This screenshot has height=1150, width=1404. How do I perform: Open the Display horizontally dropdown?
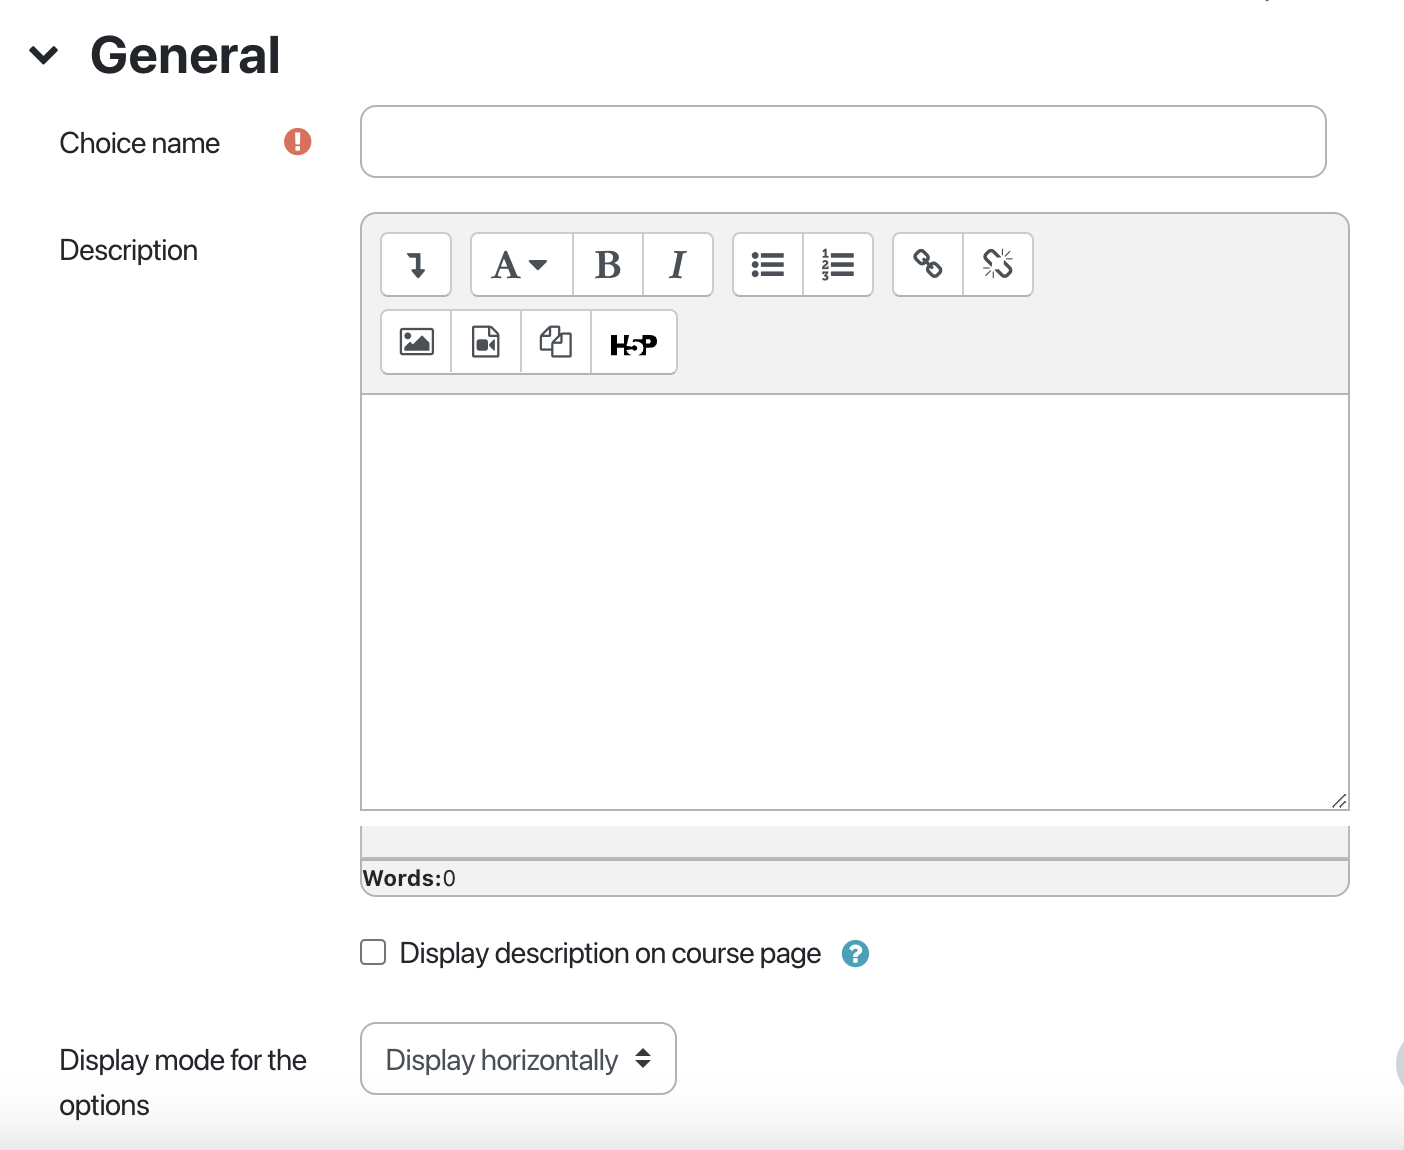[518, 1059]
